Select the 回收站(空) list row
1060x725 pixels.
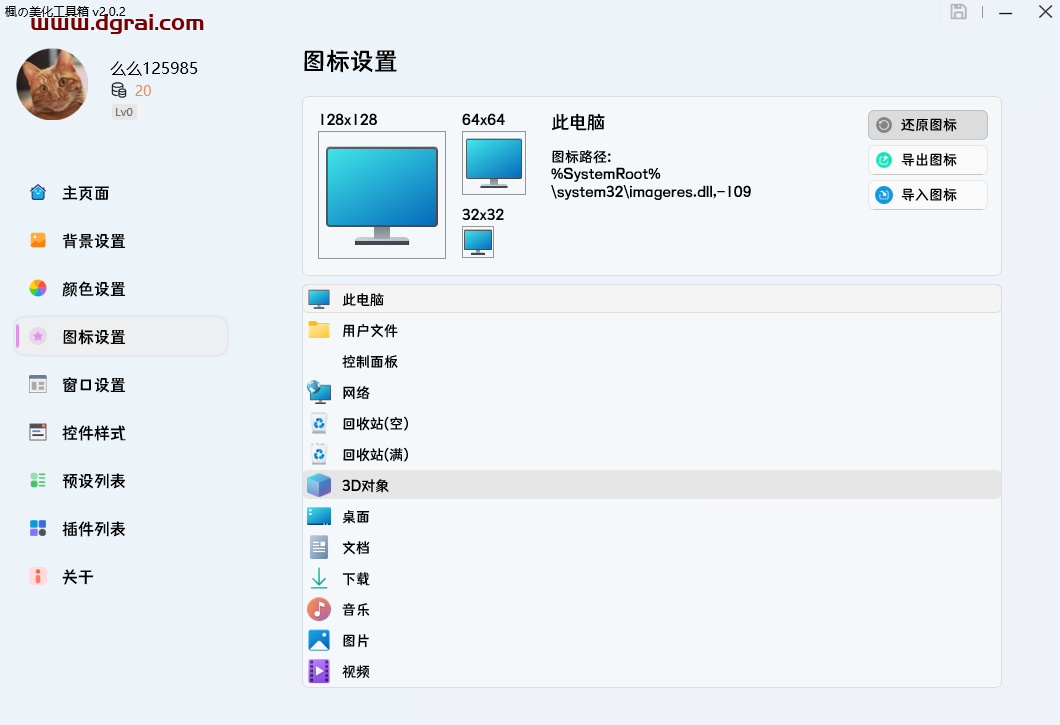tap(652, 424)
